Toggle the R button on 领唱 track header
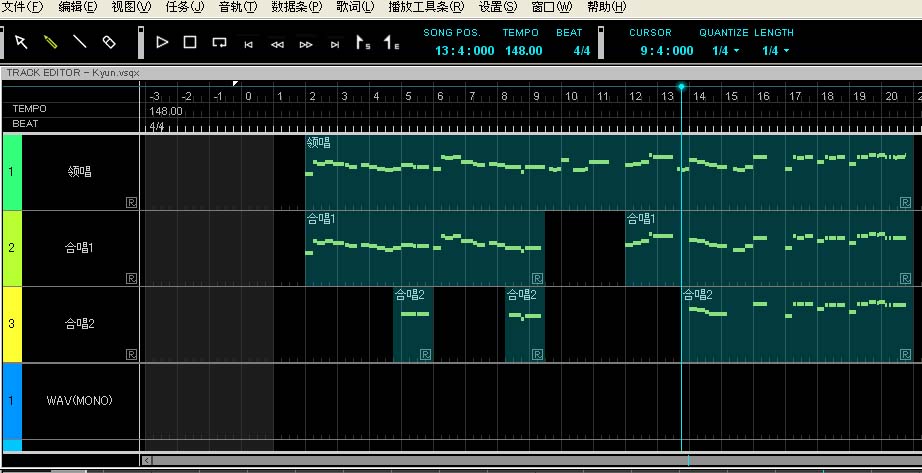Screen dimensions: 922x473 coord(132,202)
